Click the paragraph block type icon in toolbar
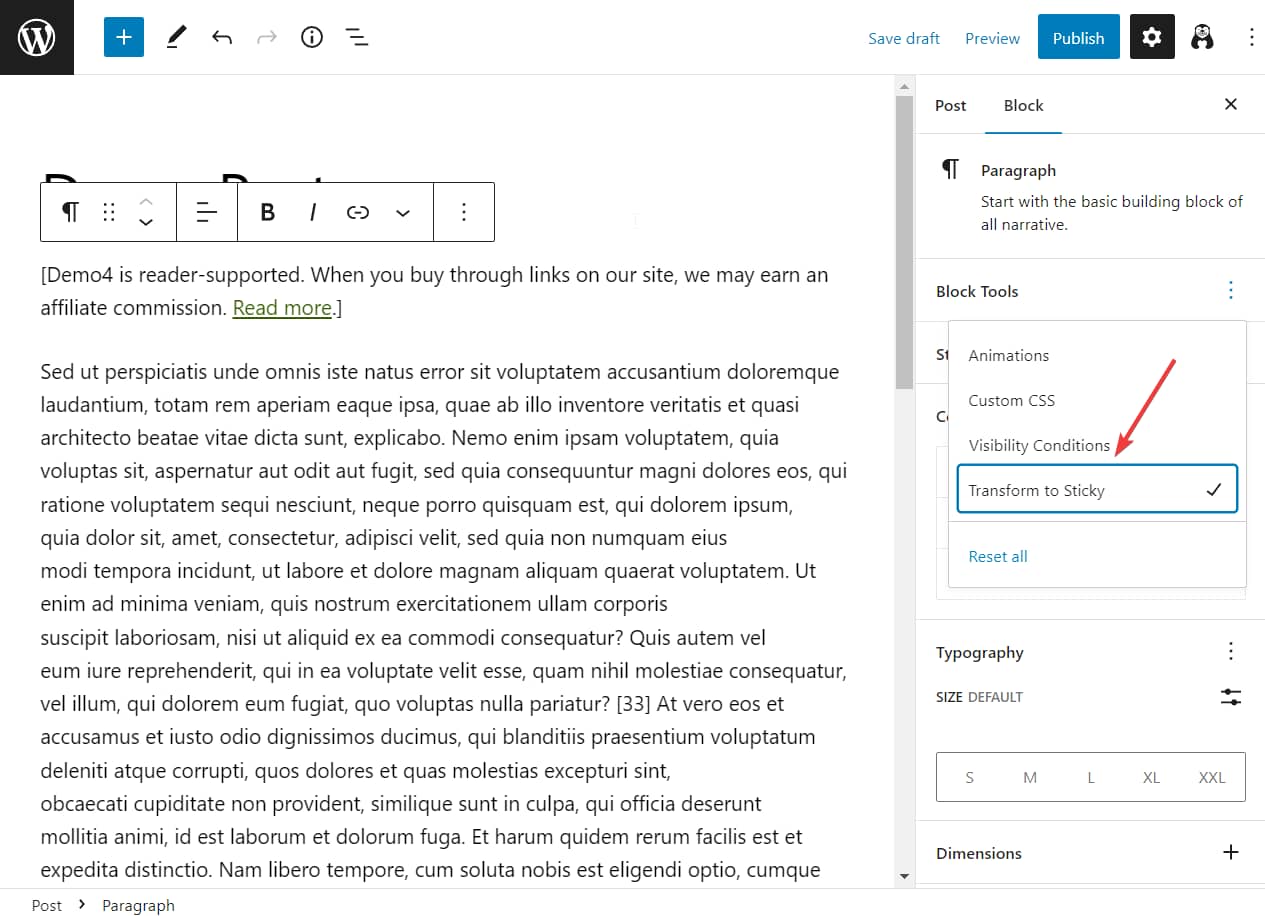This screenshot has height=916, width=1265. pyautogui.click(x=70, y=212)
